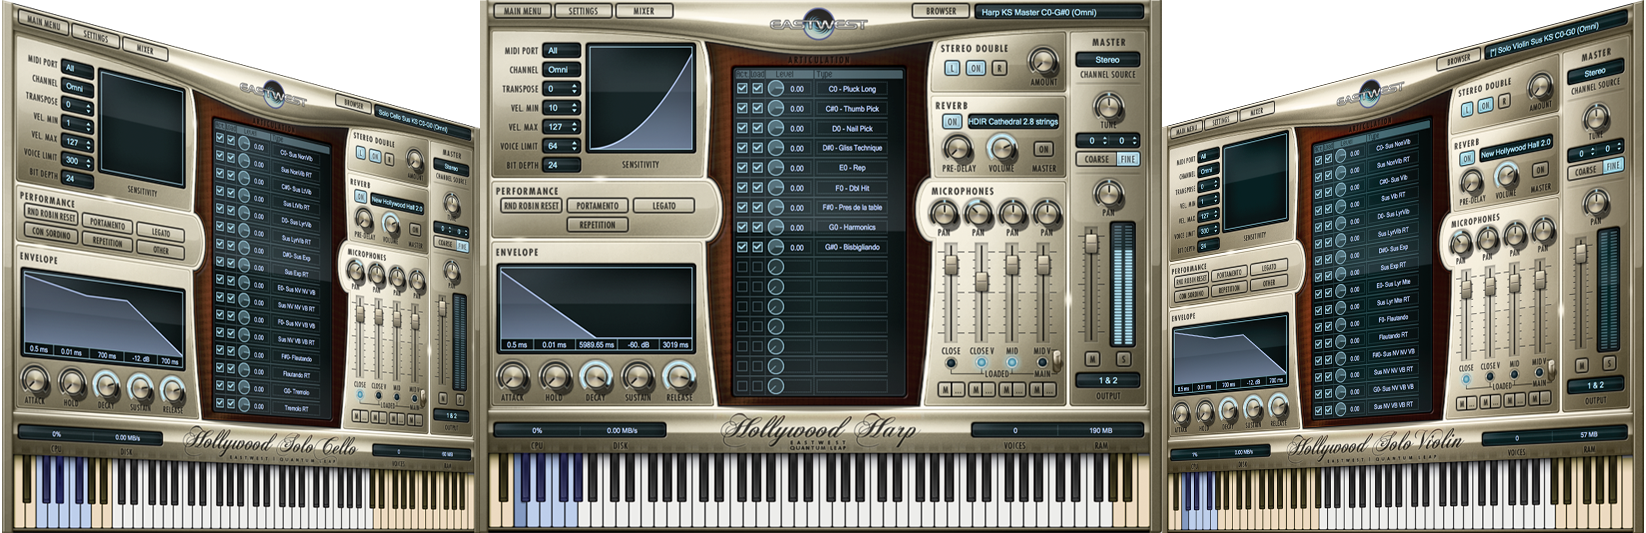Viewport: 1646px width, 533px height.
Task: Open reverb preset HDIR Cathedral 2.8 strings
Action: [1012, 121]
